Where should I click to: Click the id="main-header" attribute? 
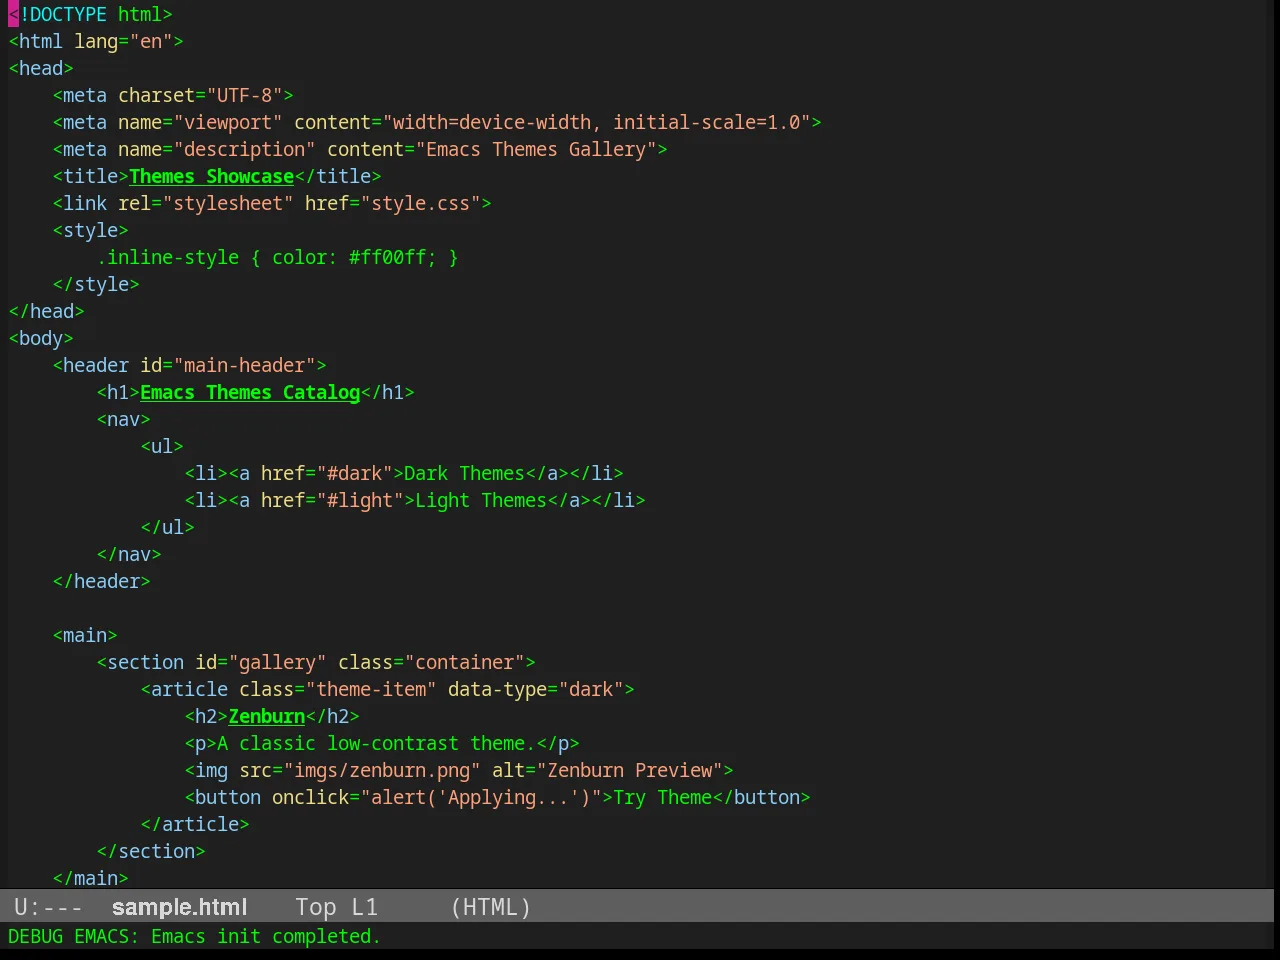228,365
